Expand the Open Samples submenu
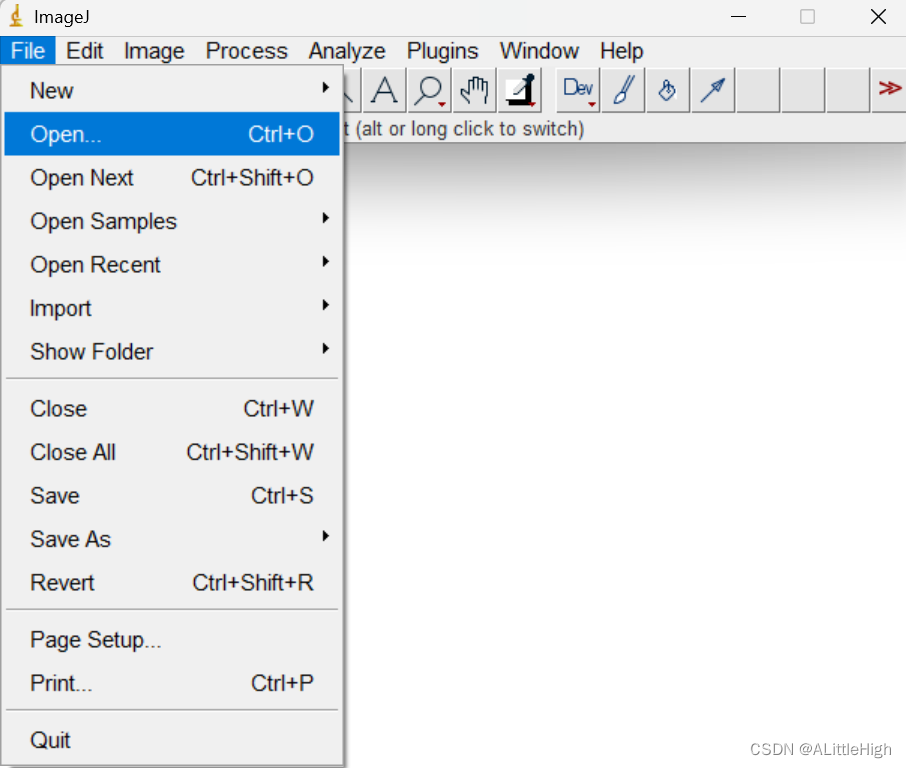 click(x=172, y=221)
